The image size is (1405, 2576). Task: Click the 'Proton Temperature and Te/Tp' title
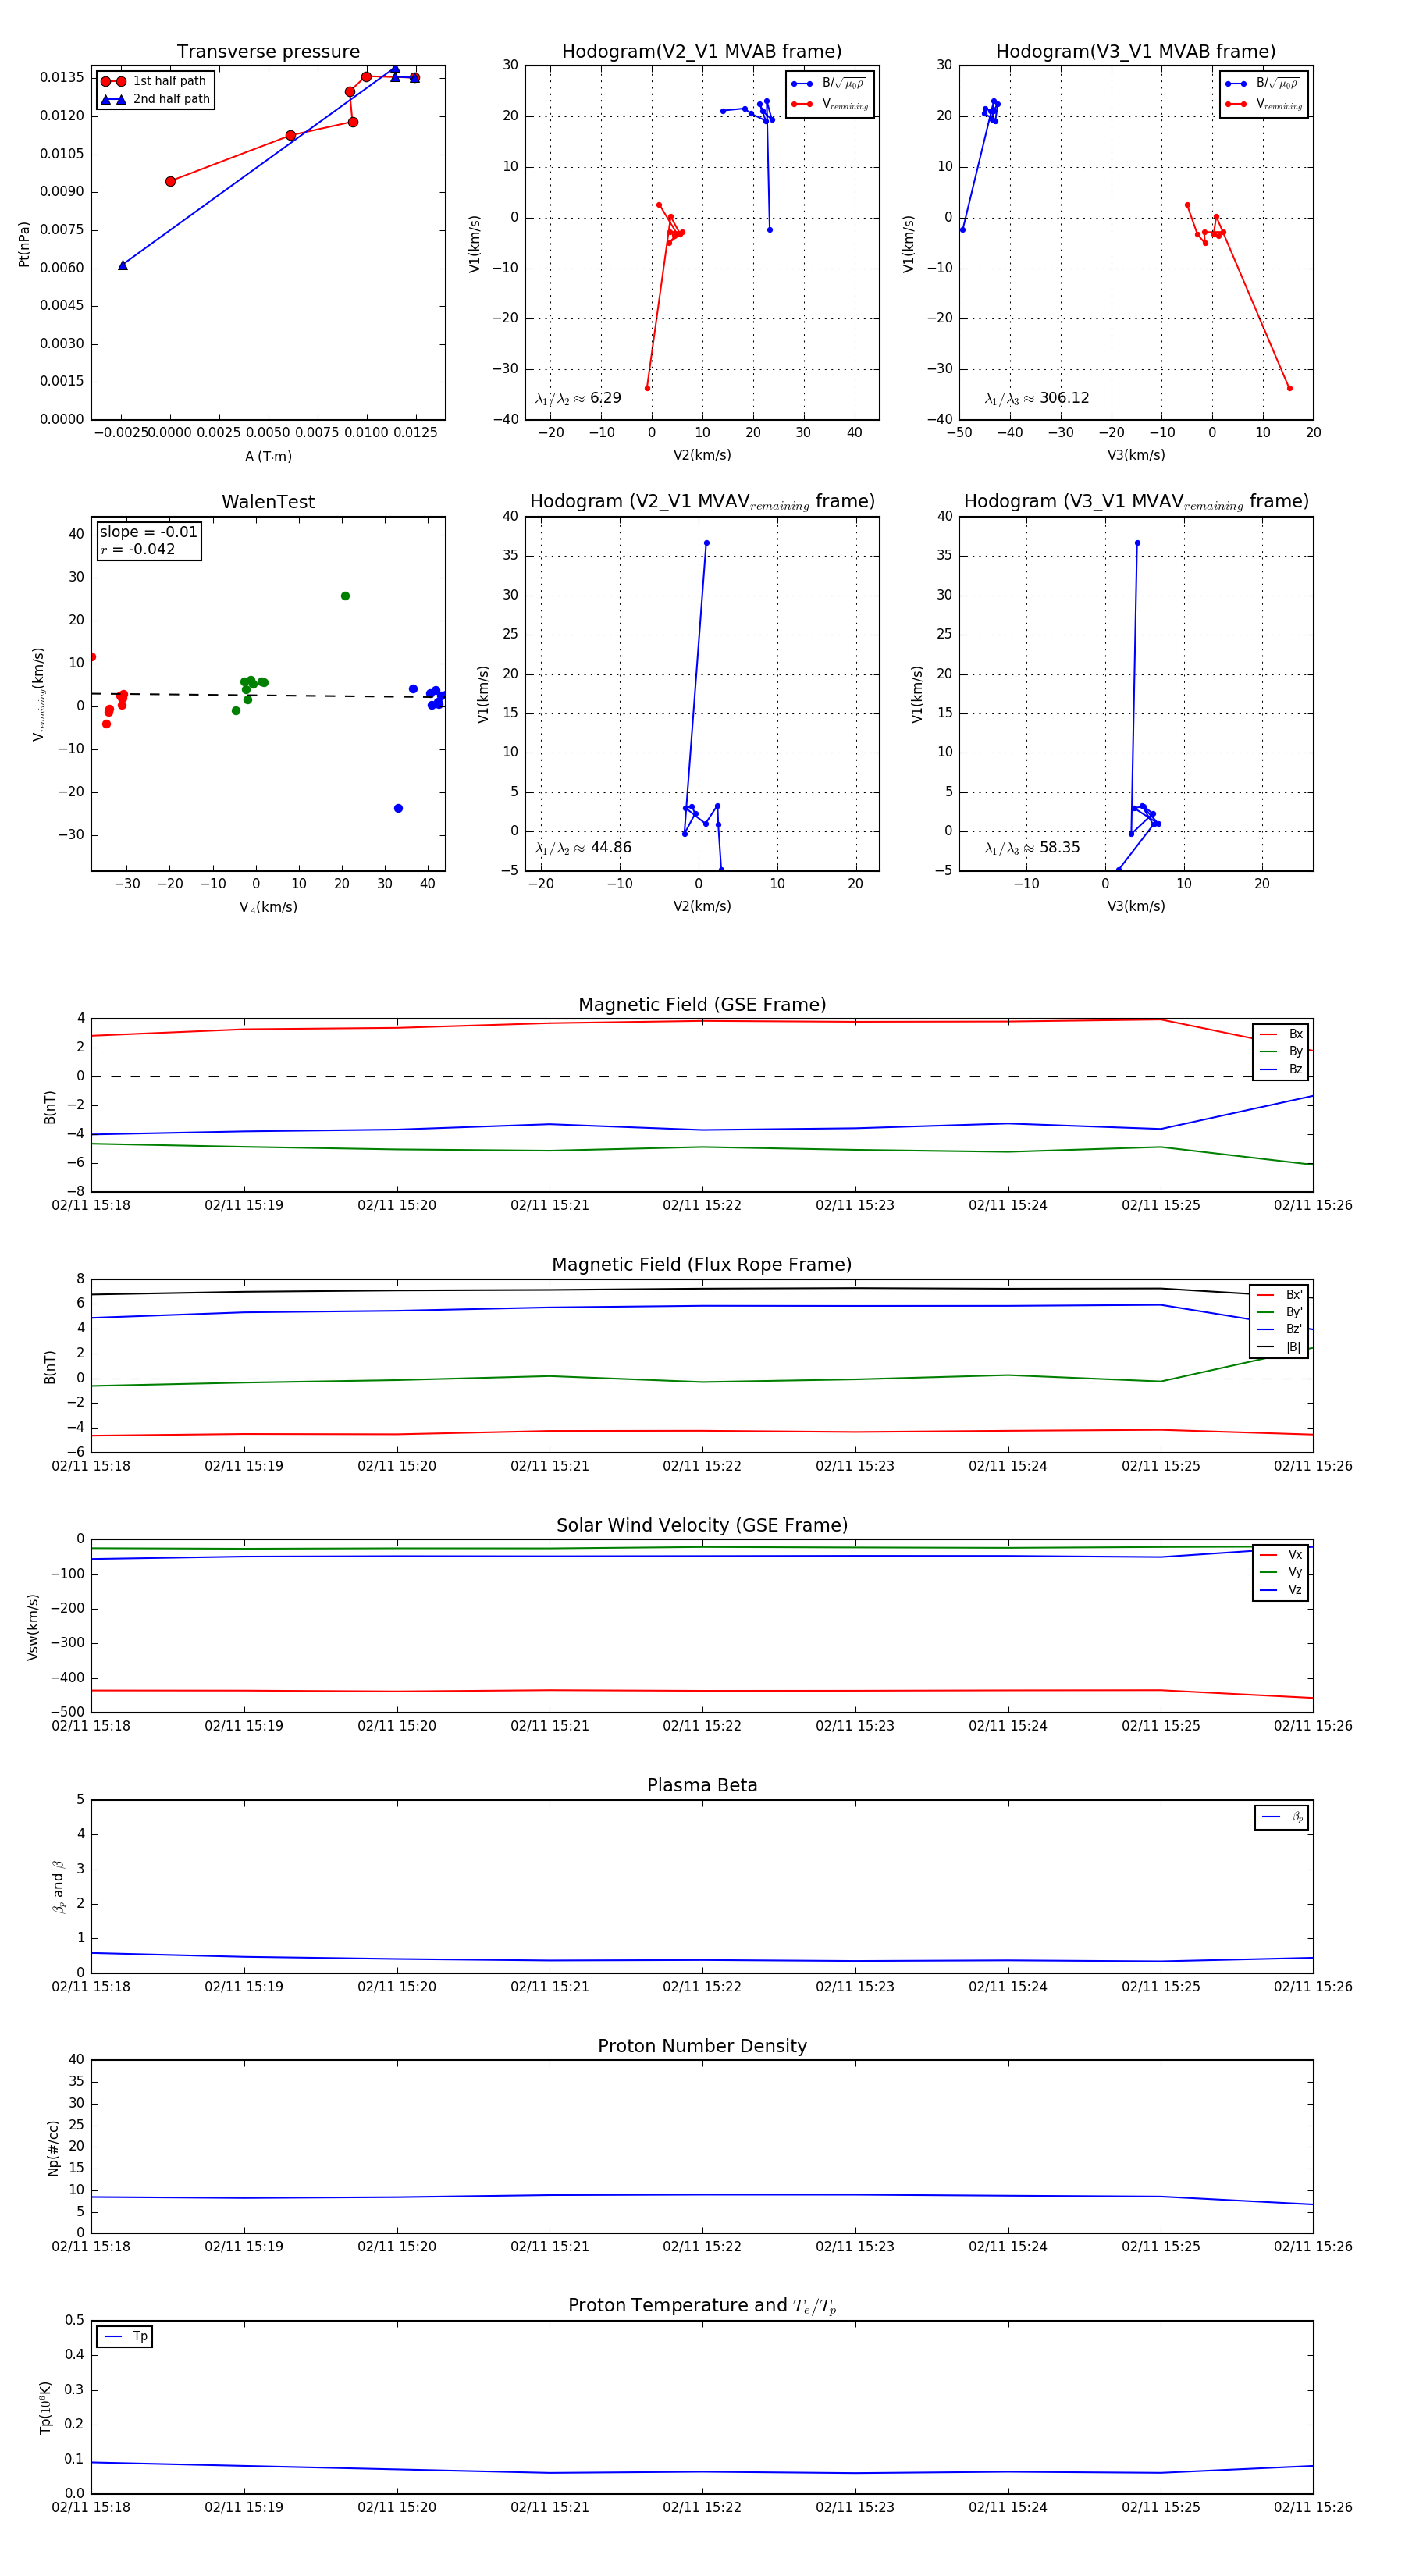coord(701,2306)
